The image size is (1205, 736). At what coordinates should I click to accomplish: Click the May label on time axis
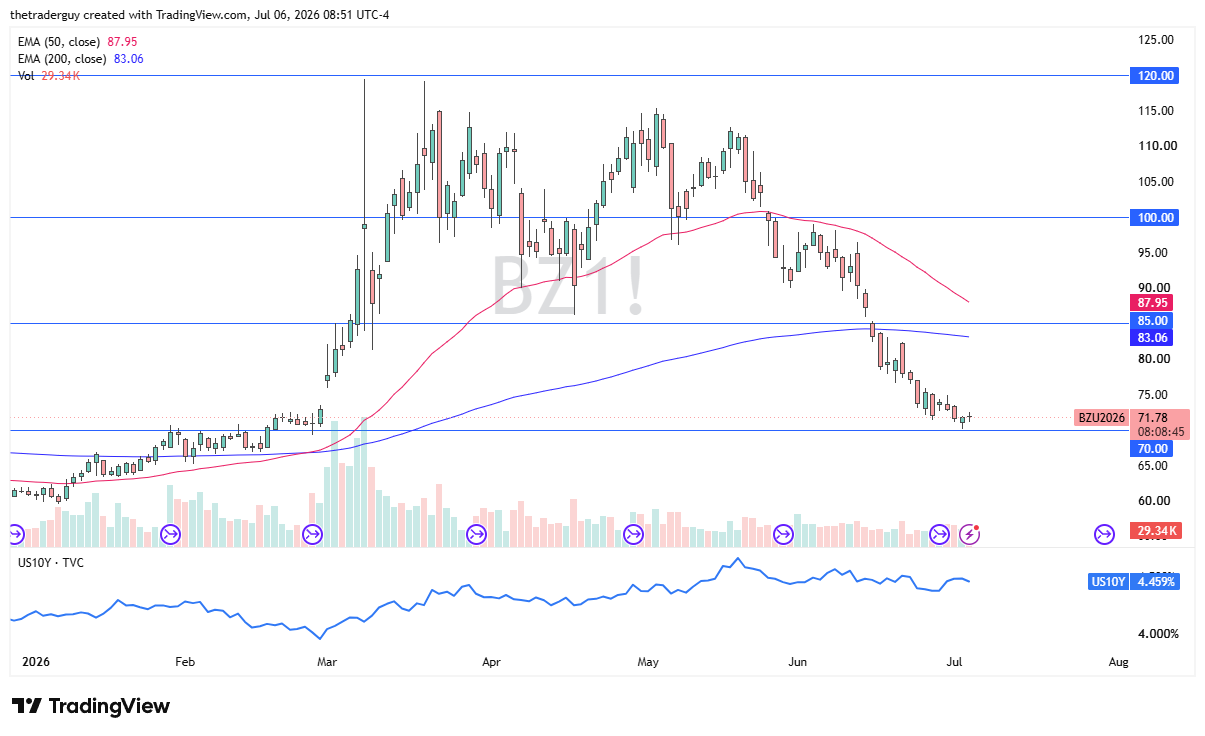click(647, 662)
